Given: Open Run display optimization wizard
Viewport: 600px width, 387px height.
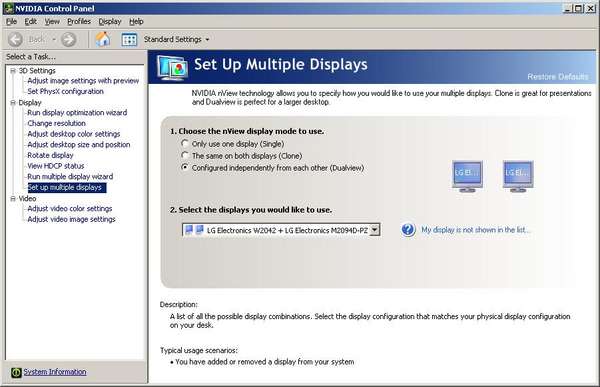Looking at the screenshot, I should click(x=77, y=113).
